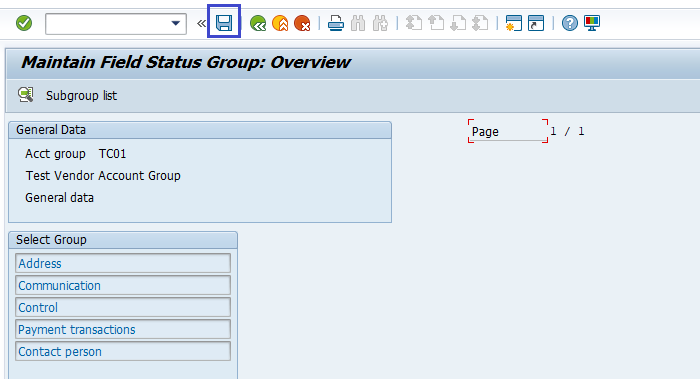The width and height of the screenshot is (700, 379).
Task: Click the Subgroup list button label
Action: [x=81, y=96]
